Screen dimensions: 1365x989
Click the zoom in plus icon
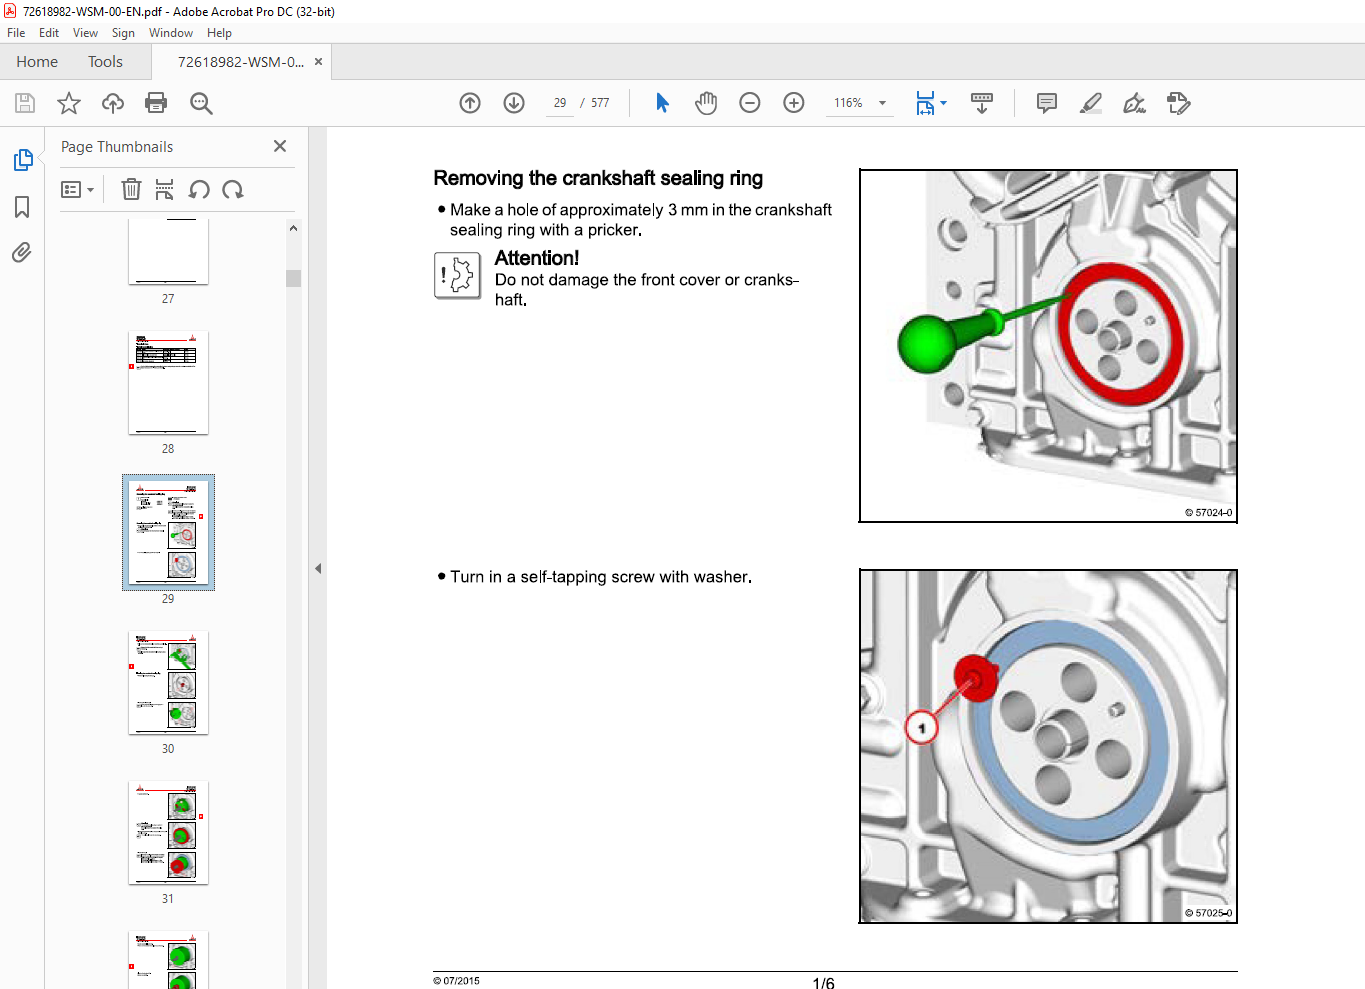click(x=794, y=103)
